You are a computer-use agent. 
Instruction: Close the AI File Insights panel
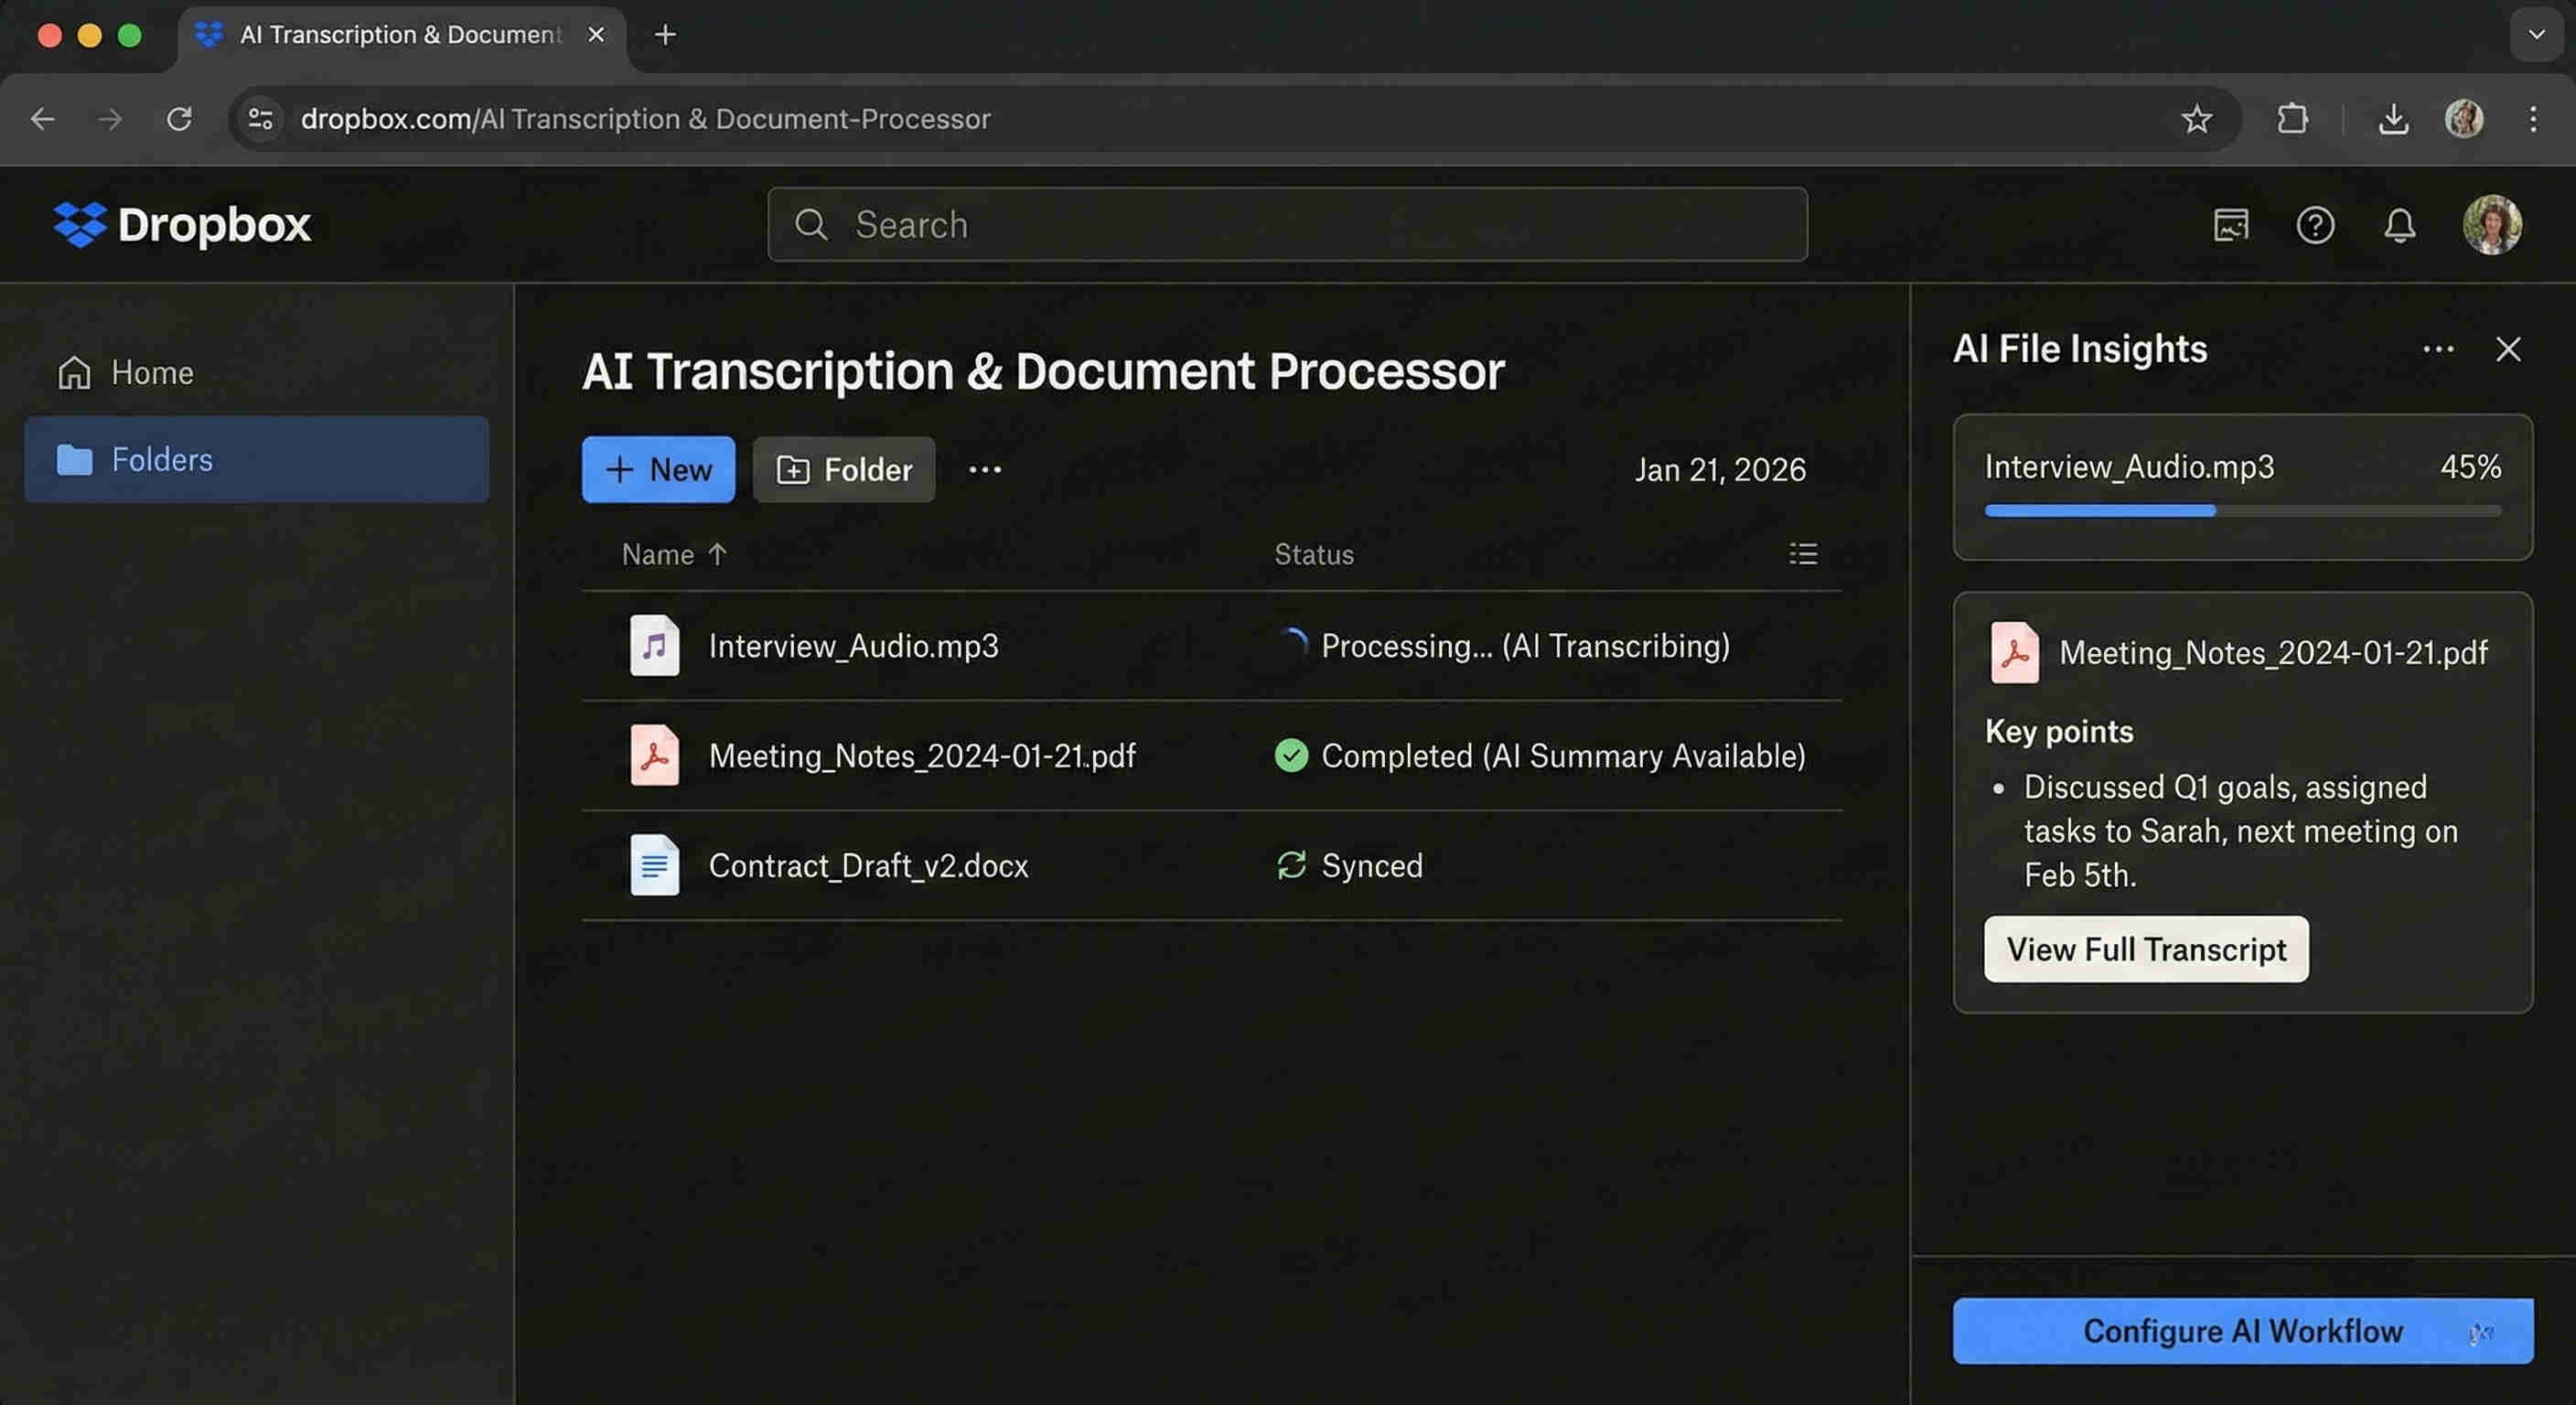click(x=2507, y=349)
